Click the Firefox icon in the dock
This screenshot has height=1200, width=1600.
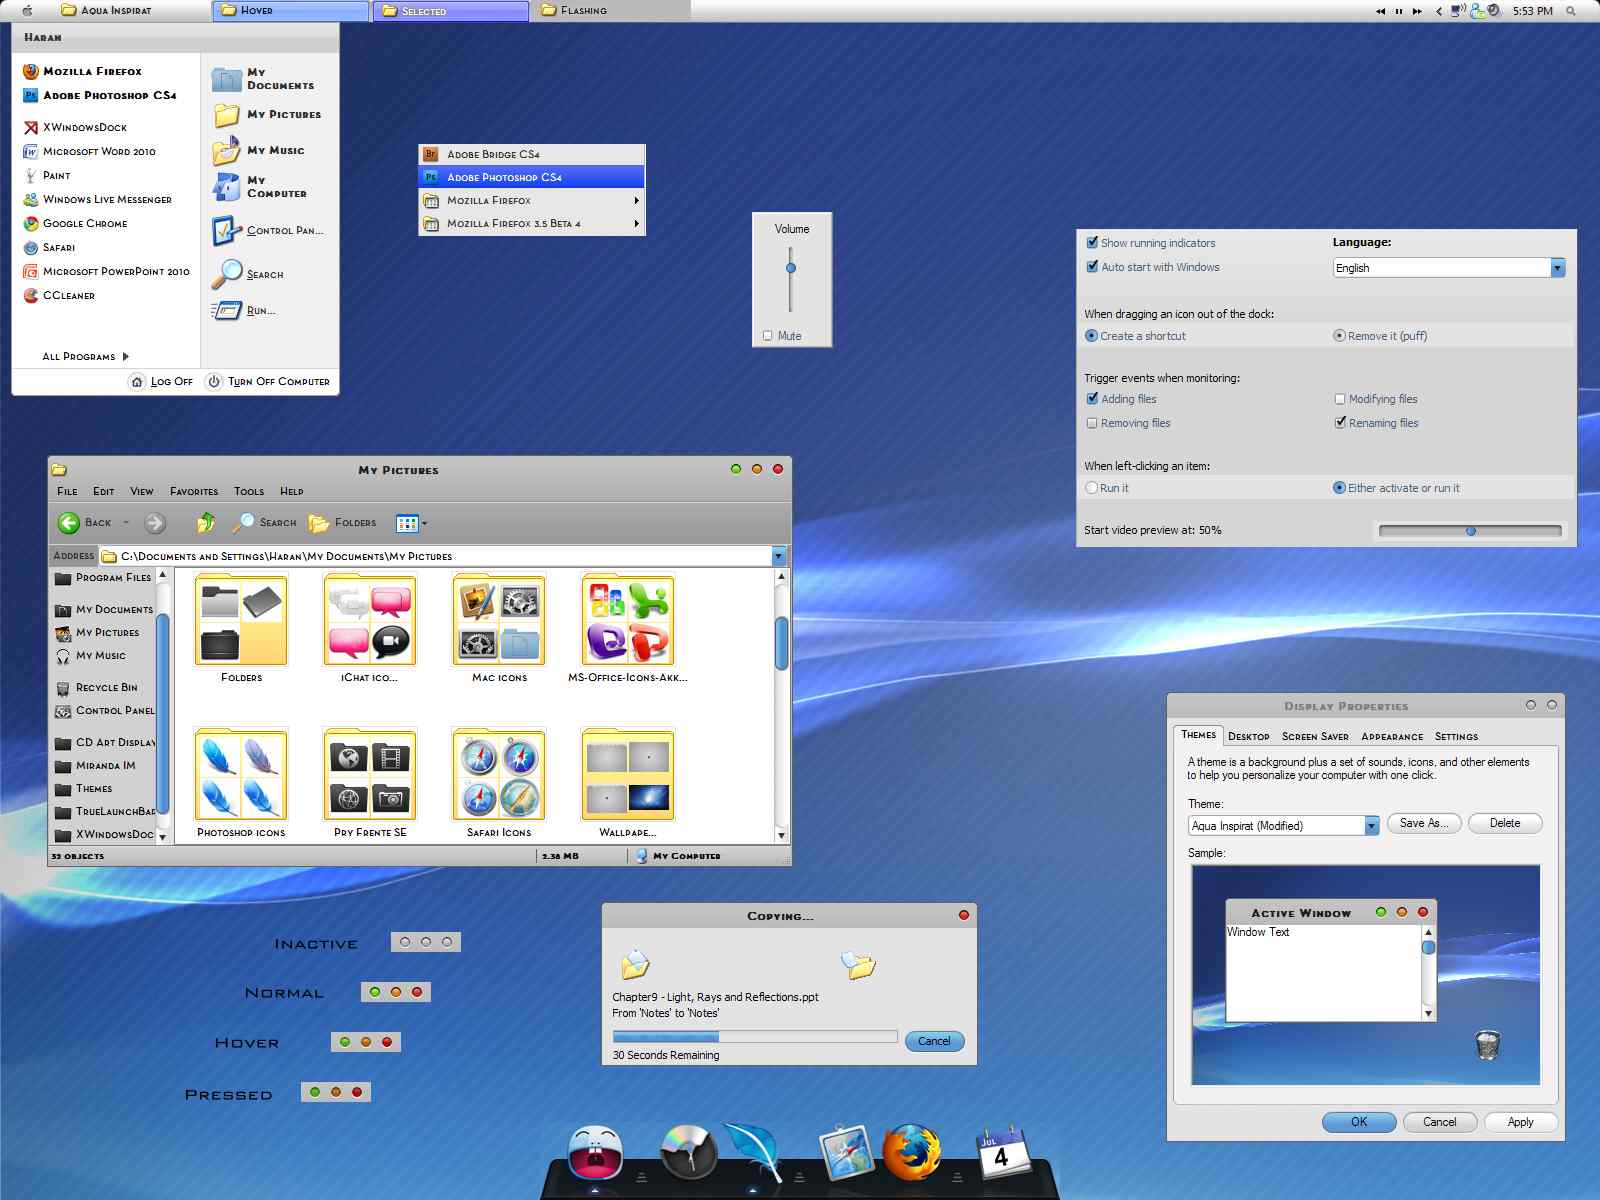[911, 1152]
